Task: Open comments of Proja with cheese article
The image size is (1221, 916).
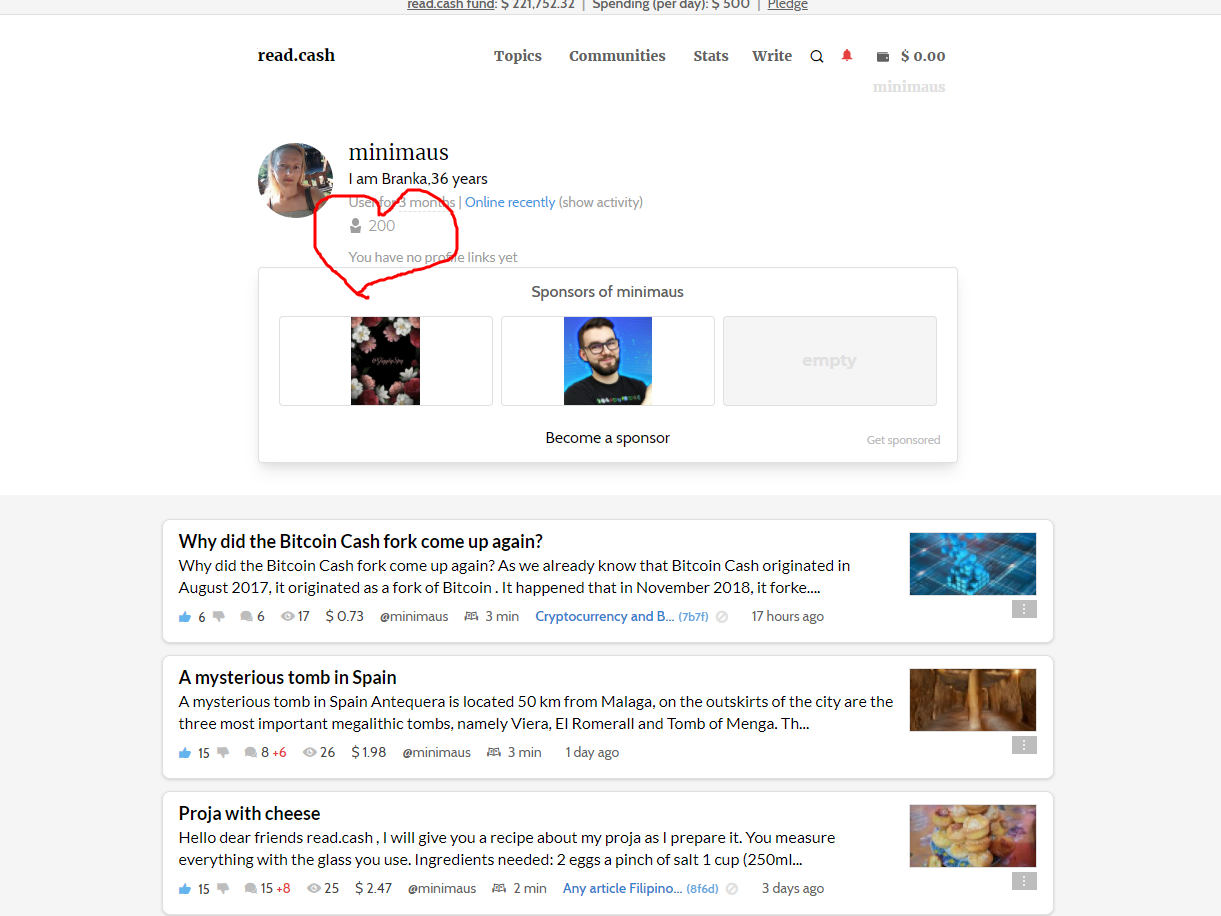Action: pyautogui.click(x=250, y=889)
